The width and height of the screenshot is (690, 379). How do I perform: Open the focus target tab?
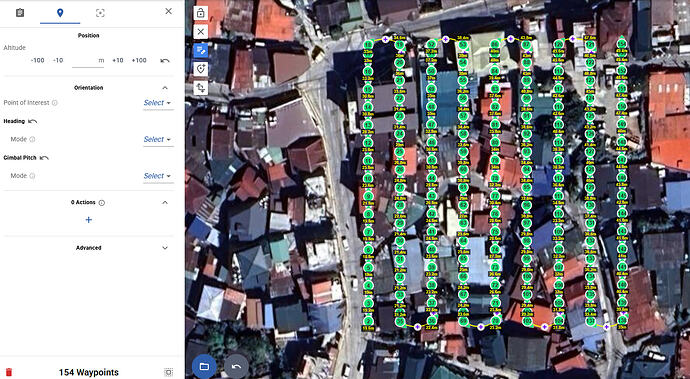tap(100, 13)
